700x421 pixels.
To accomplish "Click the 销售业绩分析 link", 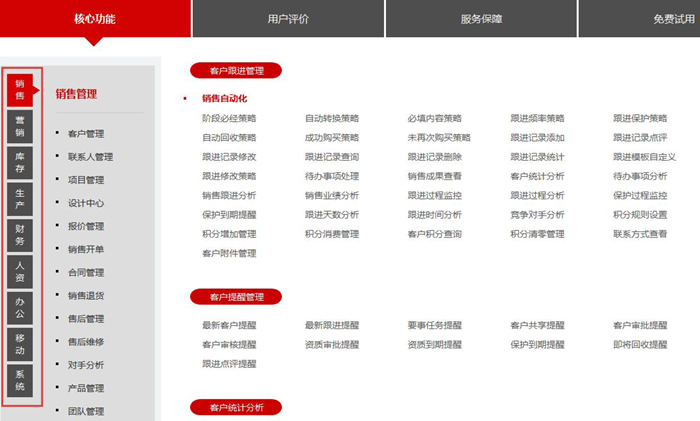I will coord(332,195).
